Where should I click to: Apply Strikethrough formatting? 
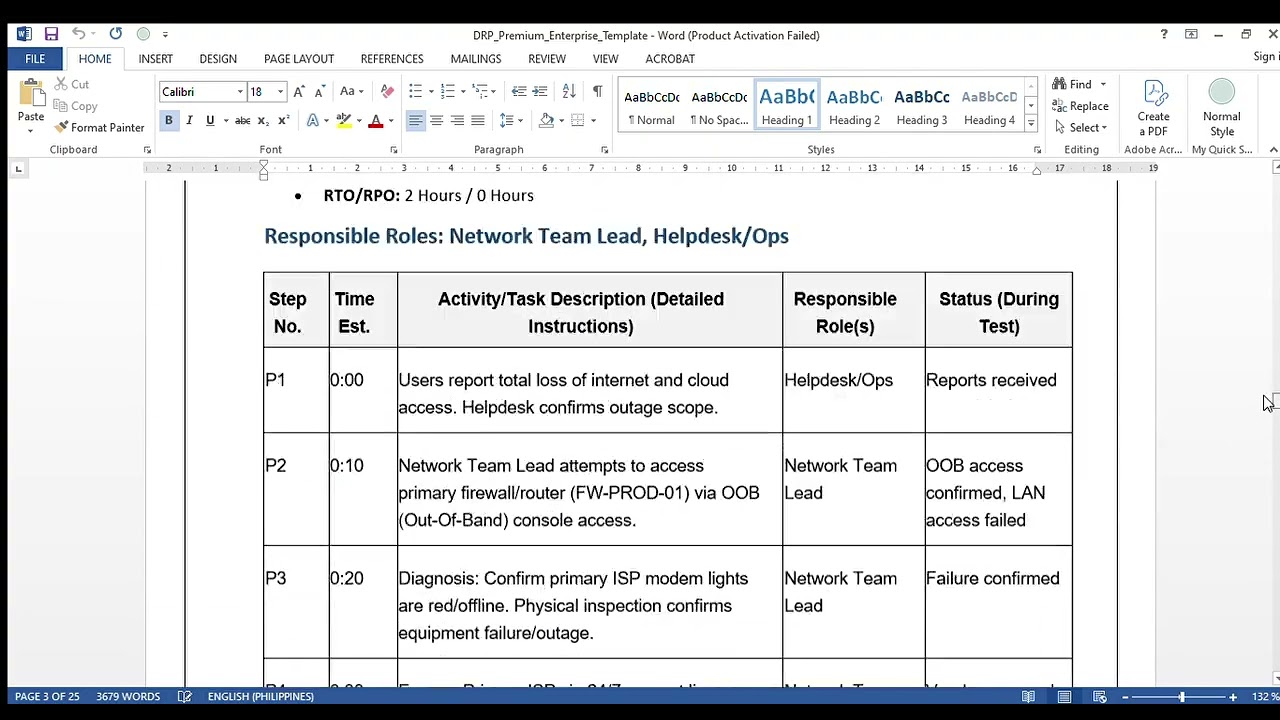coord(242,121)
